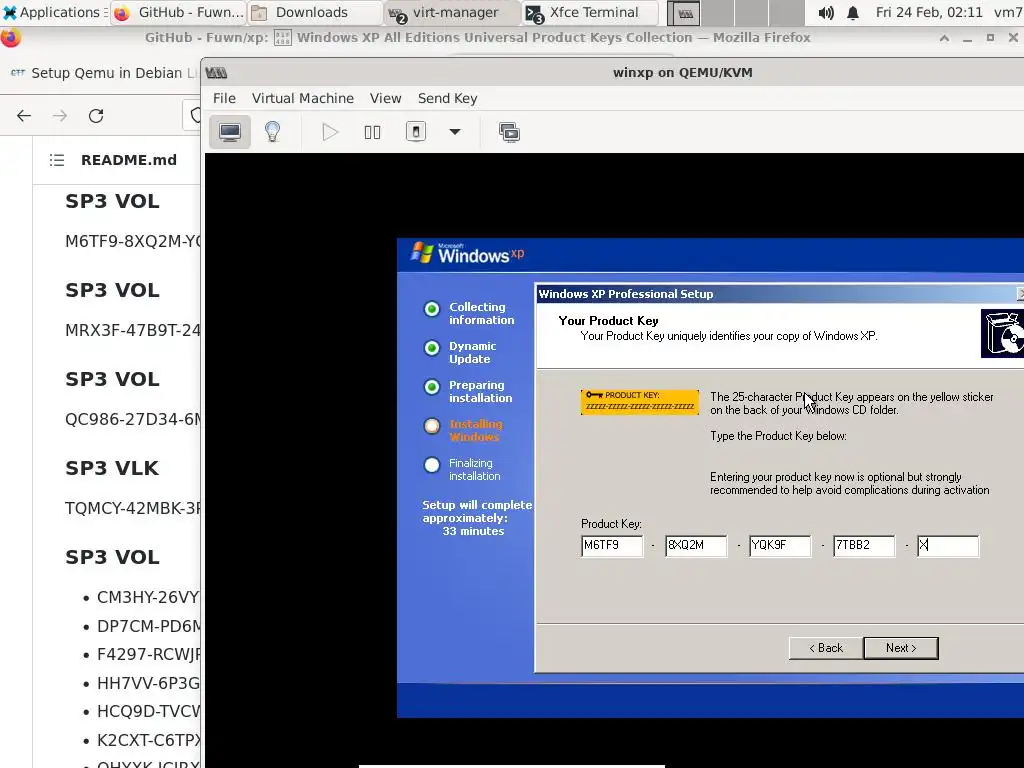The image size is (1024, 768).
Task: Click the DP7CM-PD6M list item
Action: coord(149,626)
